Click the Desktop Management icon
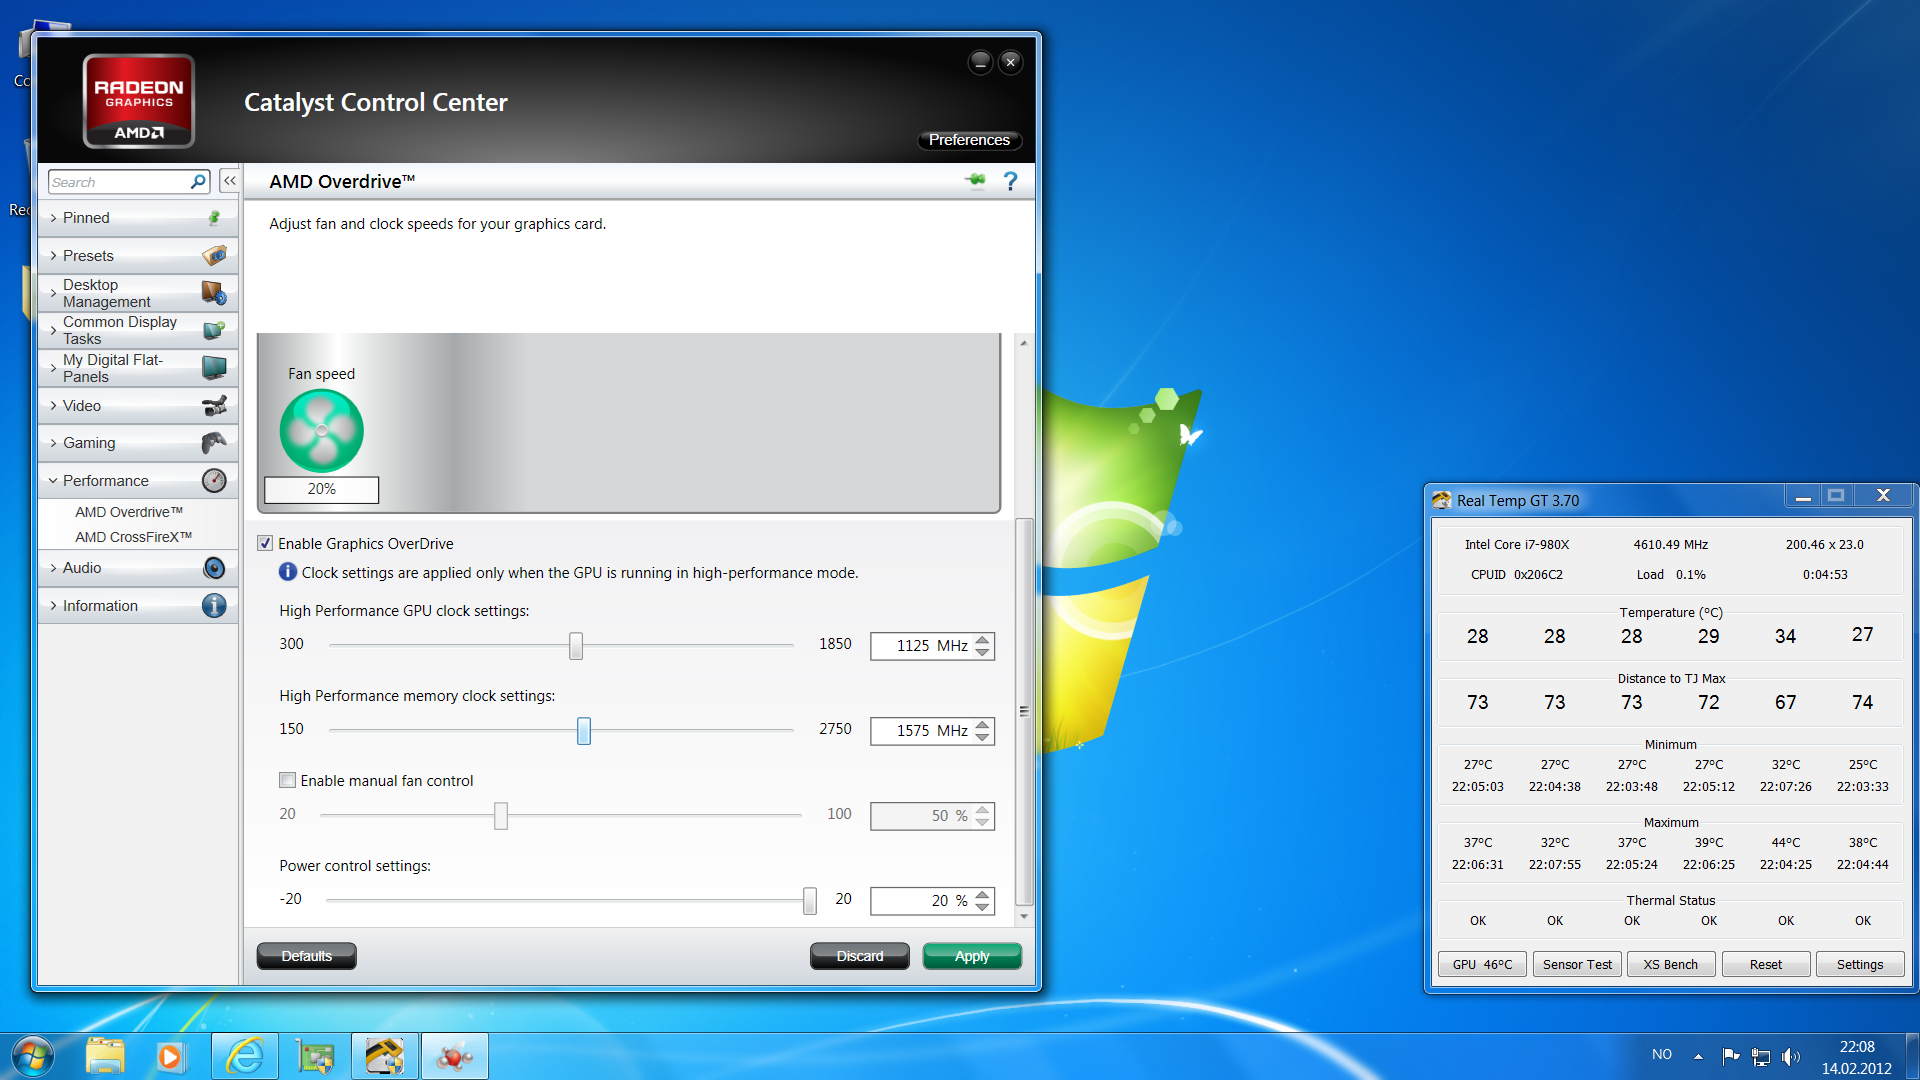1920x1080 pixels. (214, 293)
